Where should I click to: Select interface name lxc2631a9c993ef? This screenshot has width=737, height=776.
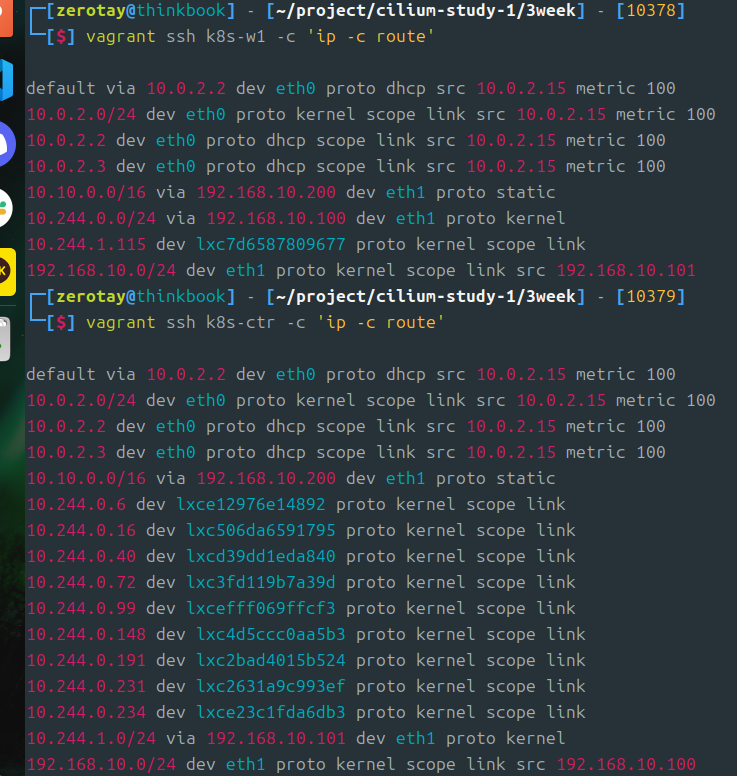[x=271, y=686]
